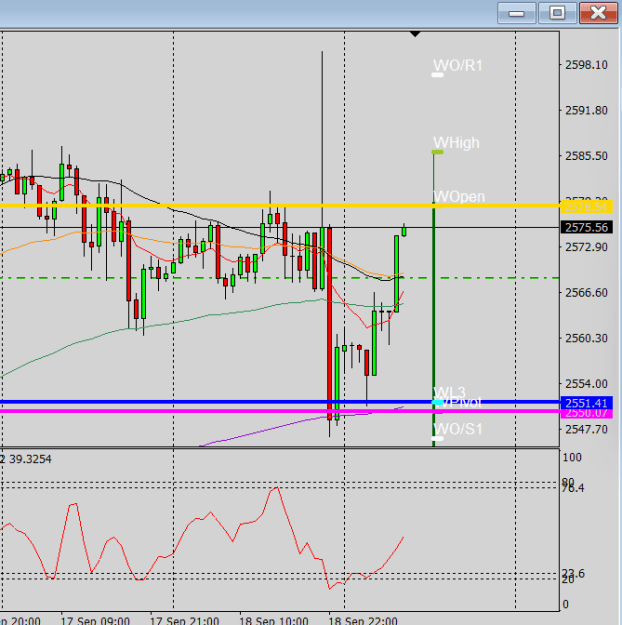Image resolution: width=622 pixels, height=625 pixels.
Task: Click the chart shift black triangle marker
Action: [415, 34]
